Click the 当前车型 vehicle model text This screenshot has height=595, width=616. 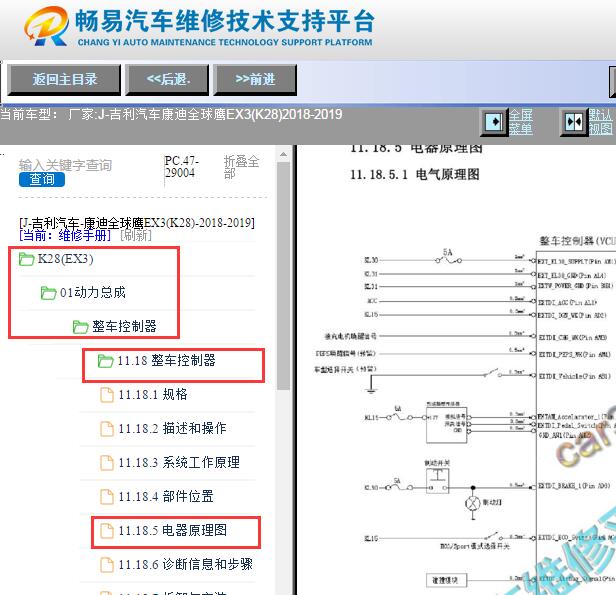(171, 115)
